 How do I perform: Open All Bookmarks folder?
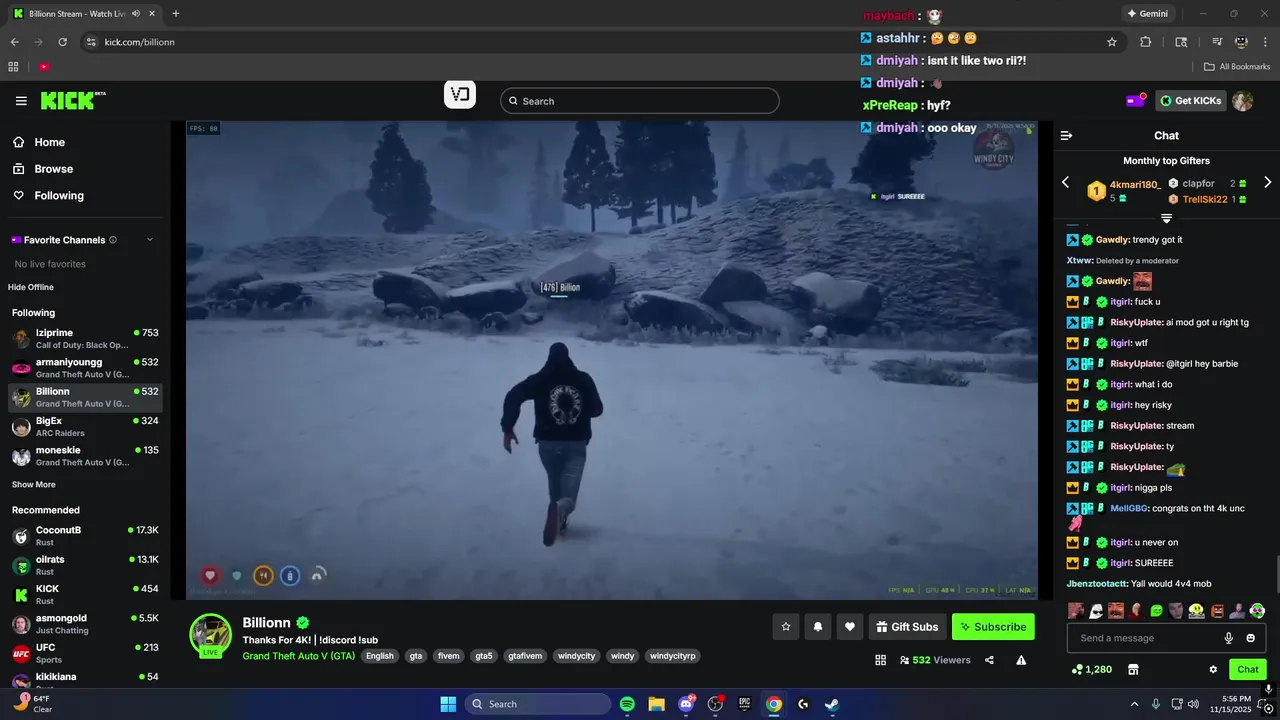[1237, 67]
